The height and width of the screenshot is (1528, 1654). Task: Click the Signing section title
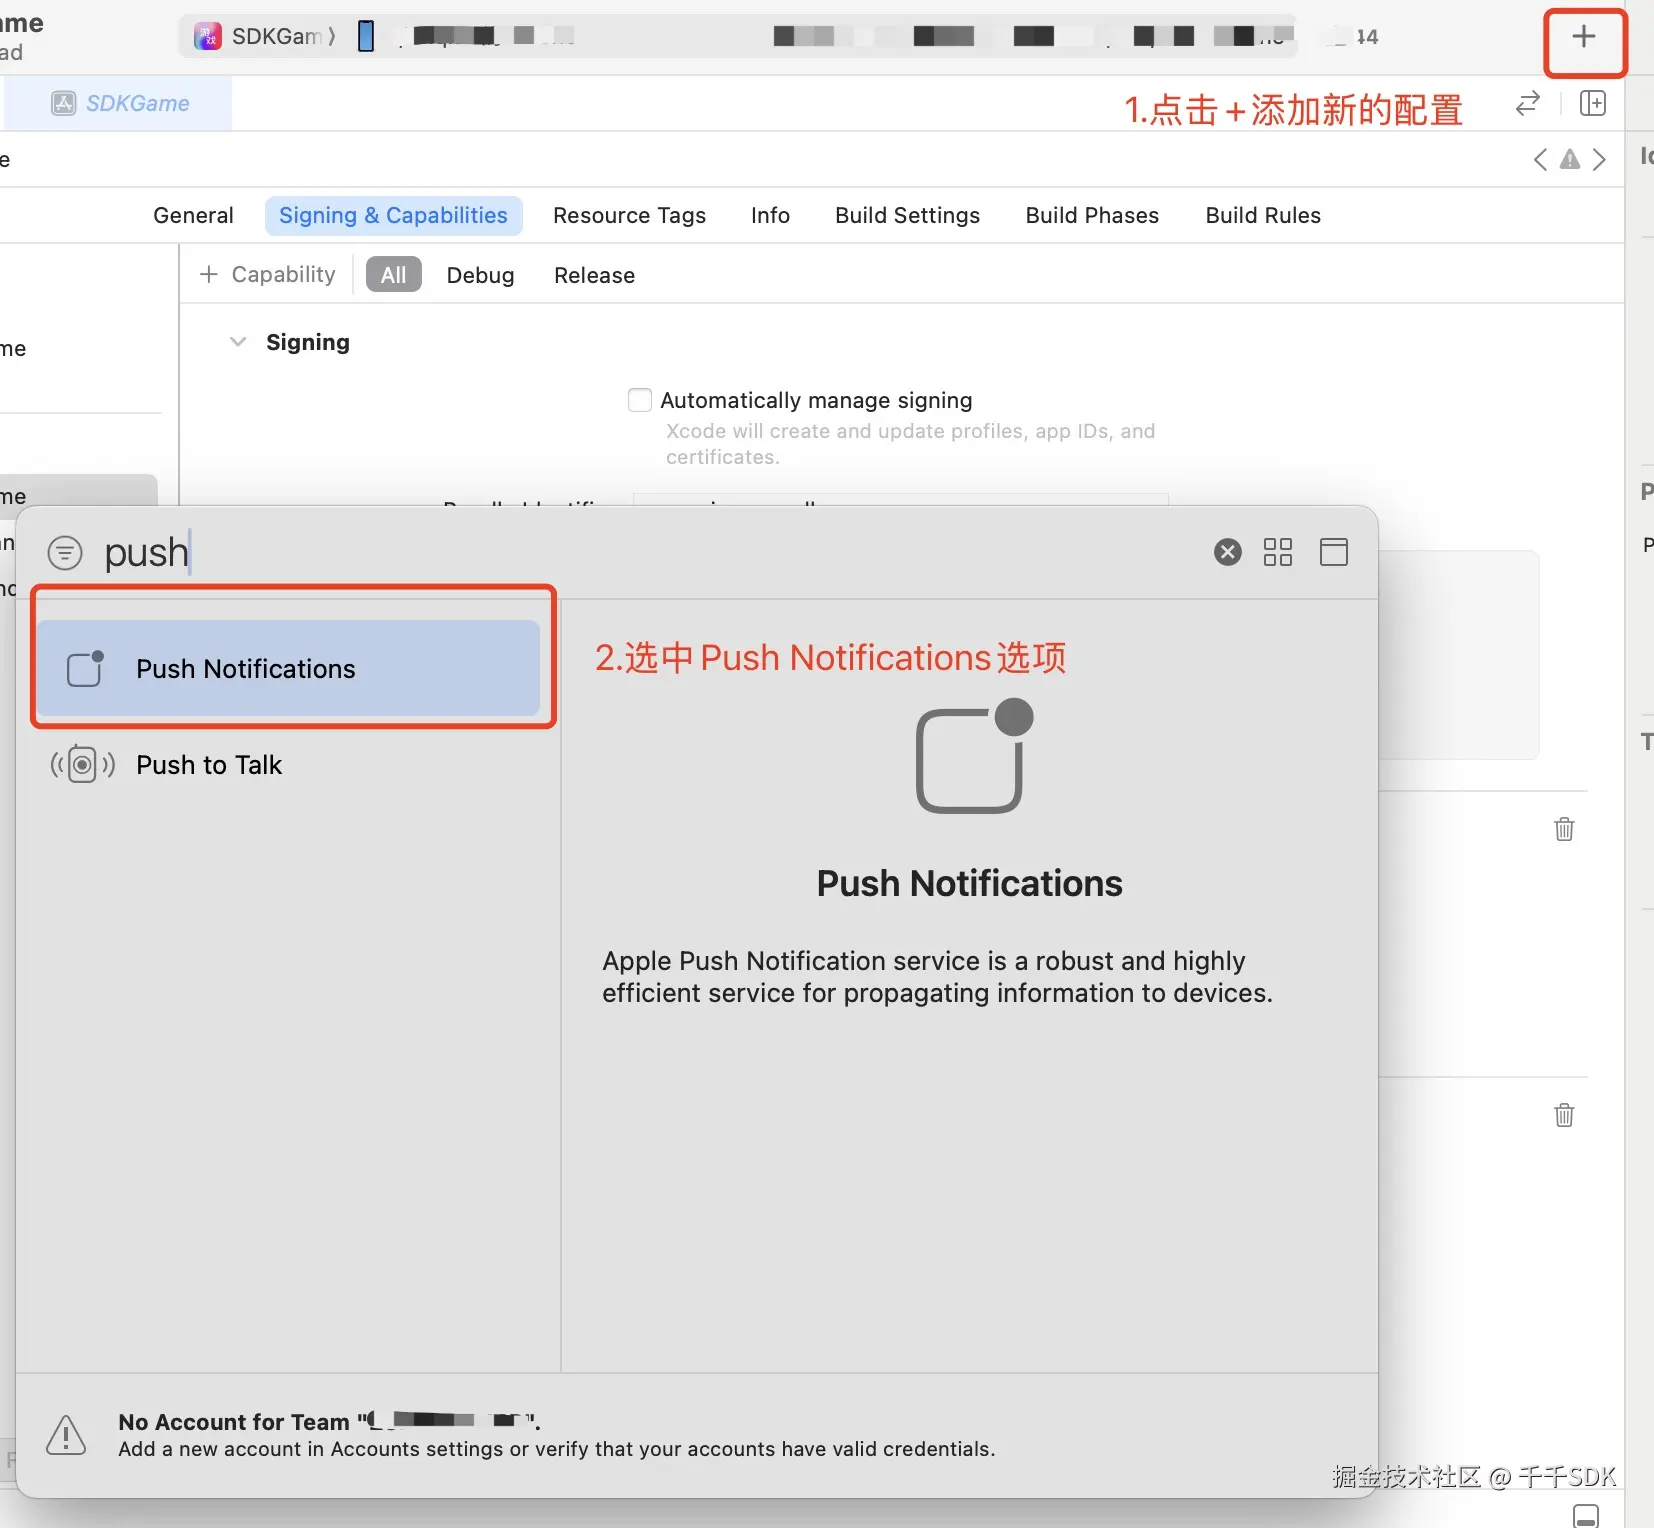(308, 342)
